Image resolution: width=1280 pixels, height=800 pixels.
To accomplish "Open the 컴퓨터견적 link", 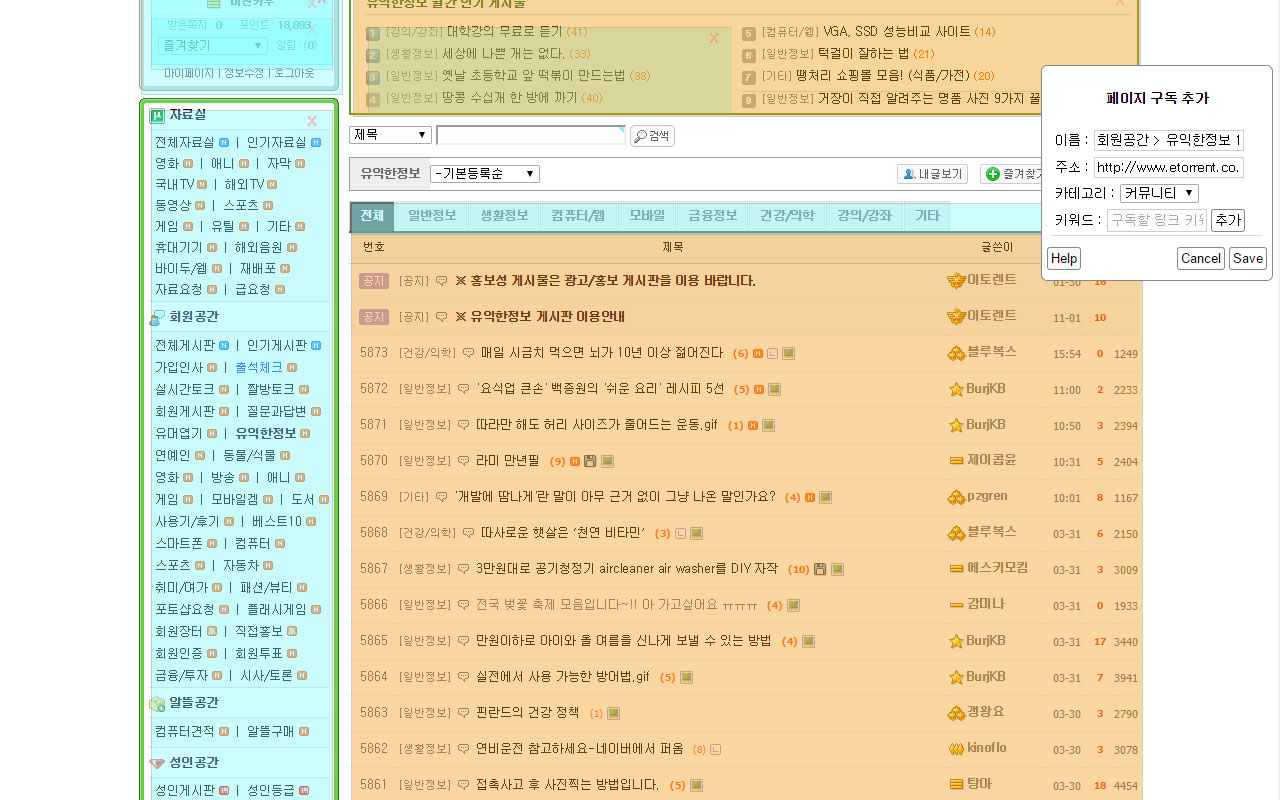I will coord(184,731).
